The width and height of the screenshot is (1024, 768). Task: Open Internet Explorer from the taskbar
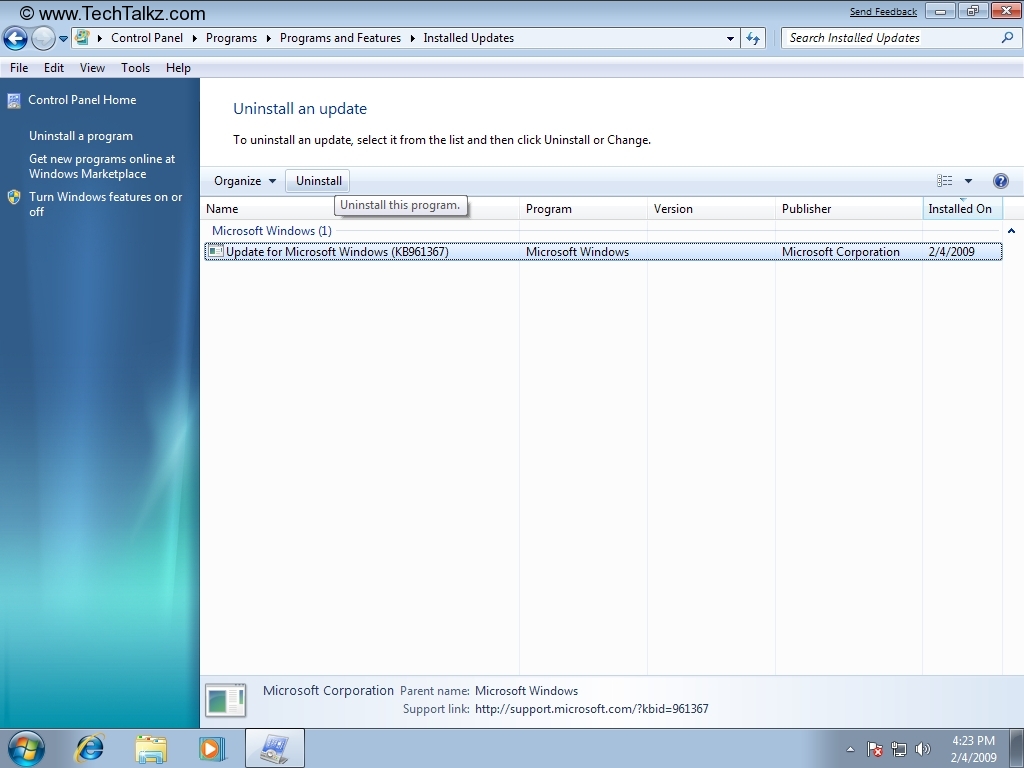[90, 748]
